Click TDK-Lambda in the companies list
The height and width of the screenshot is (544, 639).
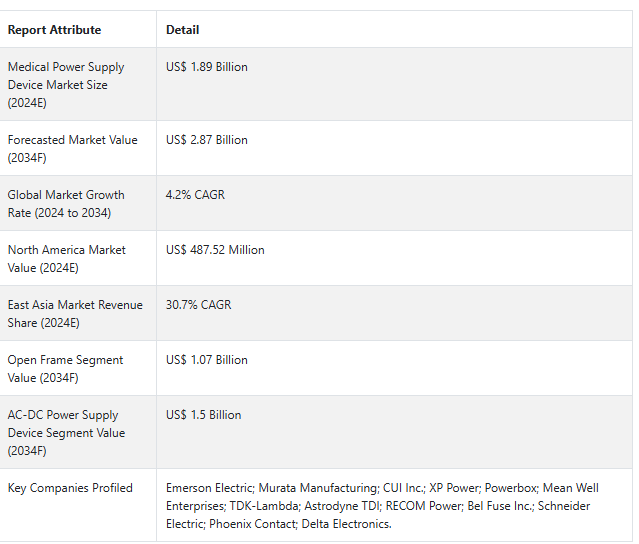(x=264, y=506)
